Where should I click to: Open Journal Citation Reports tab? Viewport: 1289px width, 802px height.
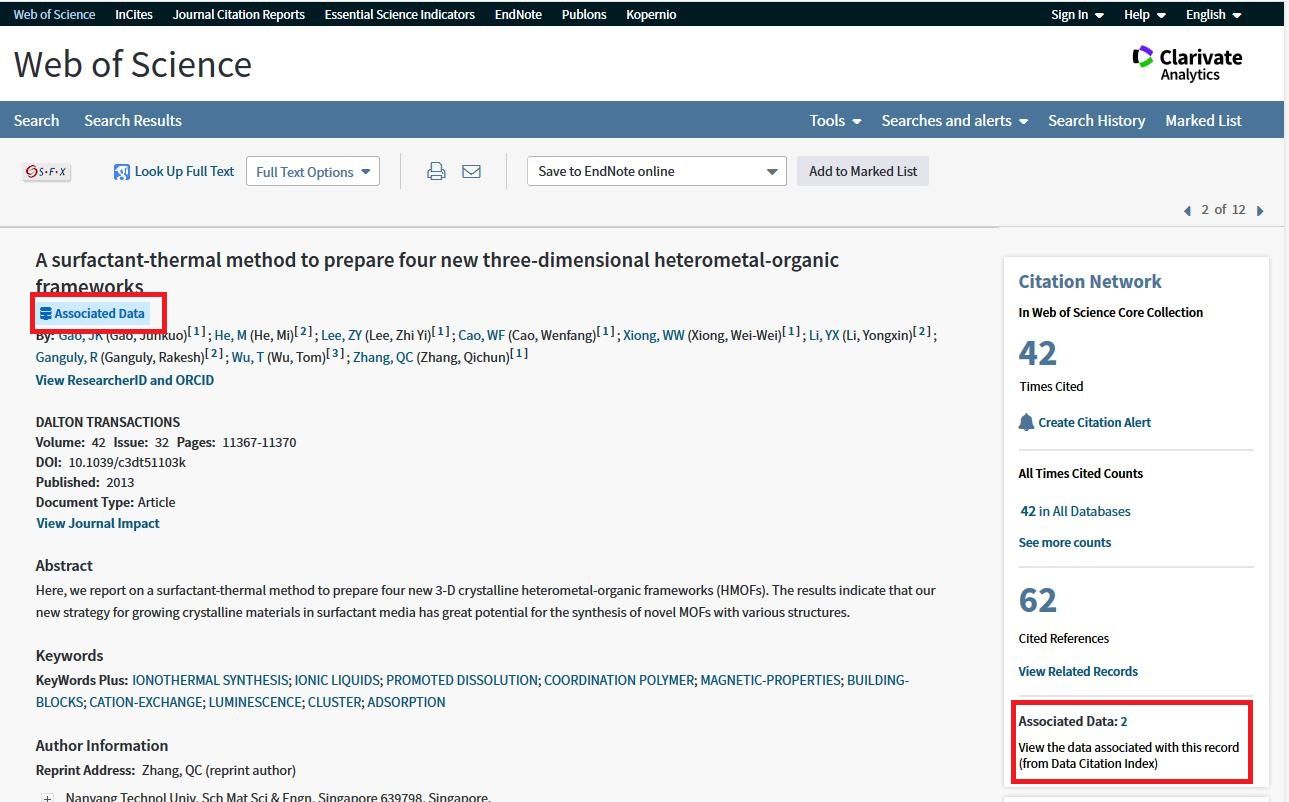pyautogui.click(x=239, y=14)
